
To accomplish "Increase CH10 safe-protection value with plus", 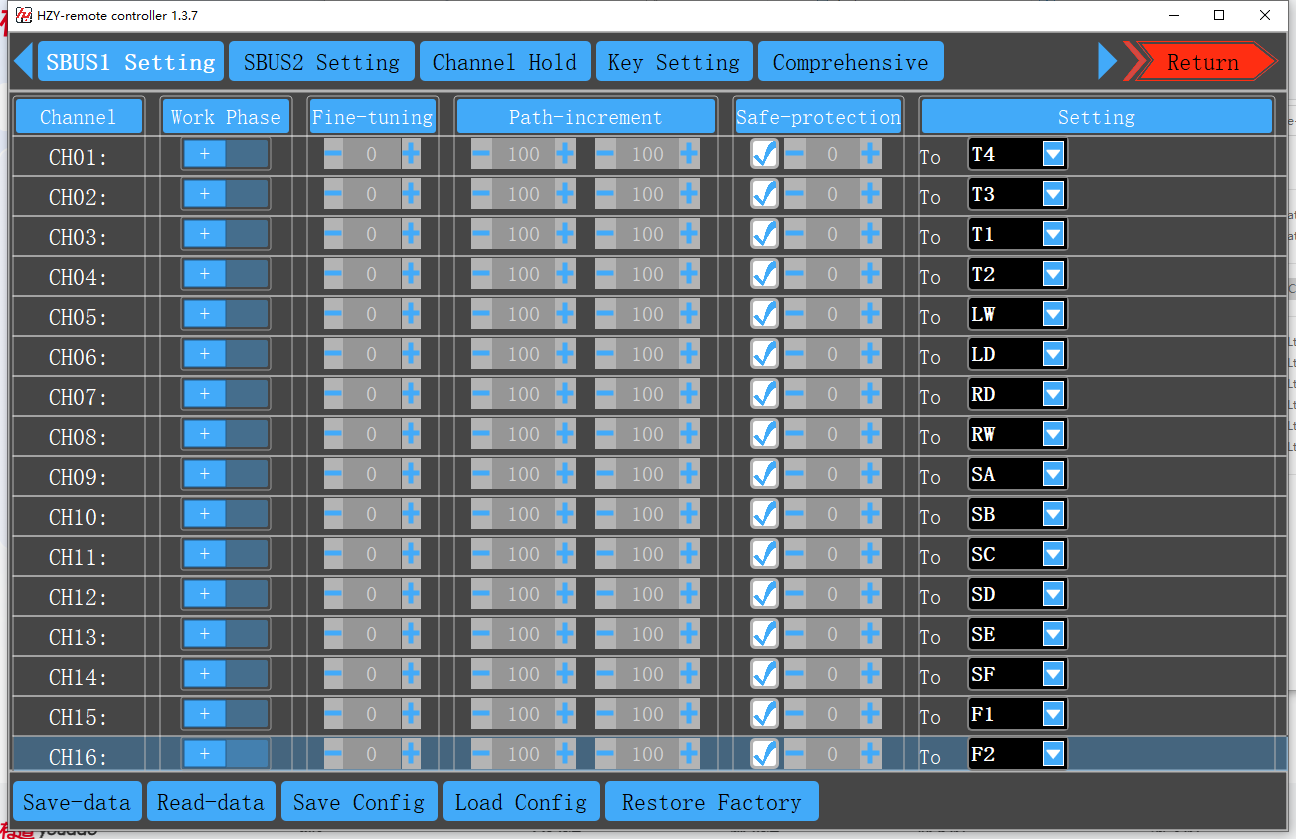I will tap(870, 514).
